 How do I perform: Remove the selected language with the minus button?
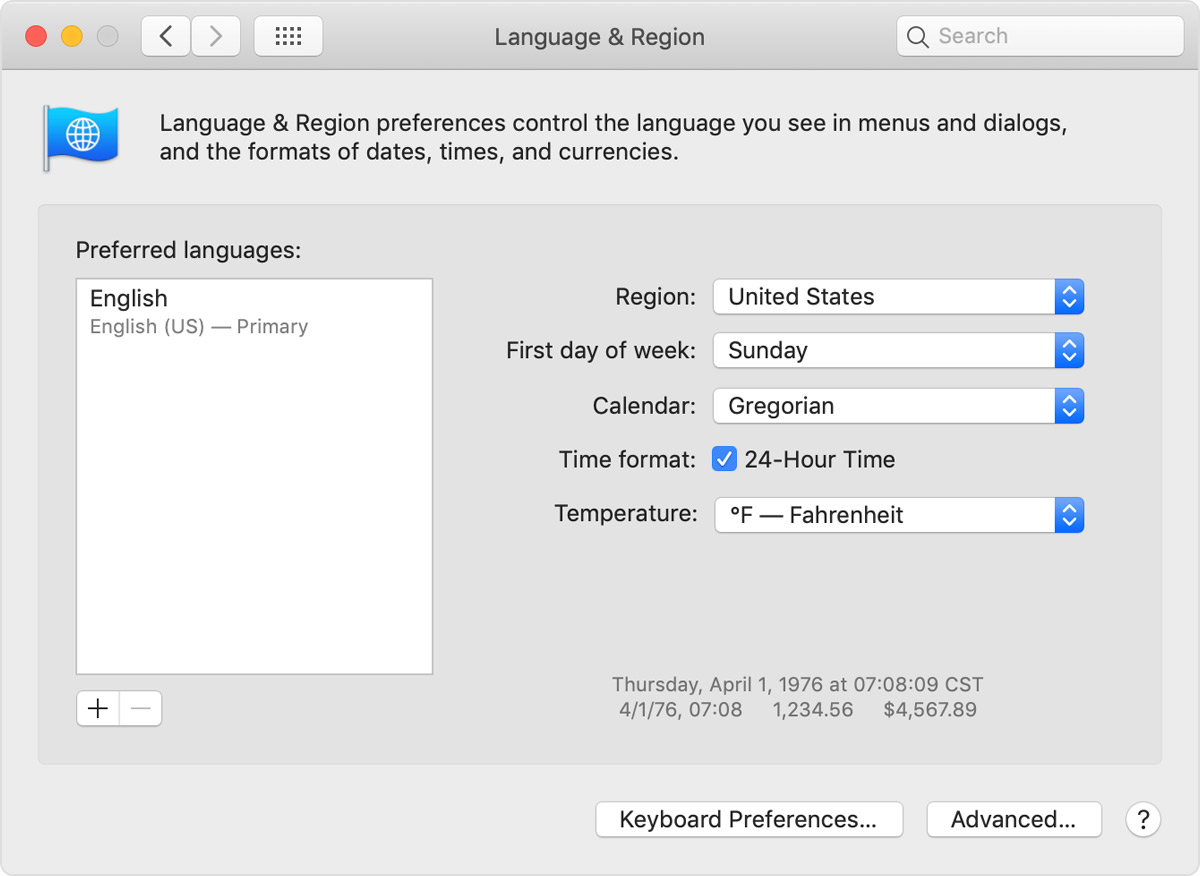tap(141, 709)
